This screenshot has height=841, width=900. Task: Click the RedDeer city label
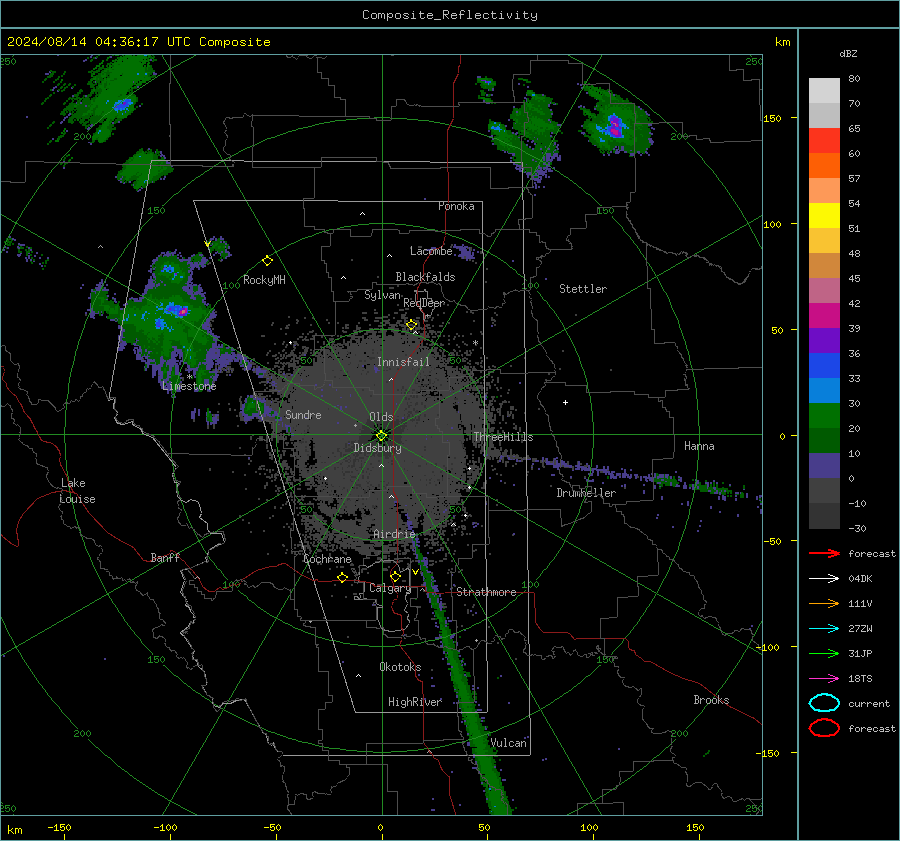tap(424, 303)
